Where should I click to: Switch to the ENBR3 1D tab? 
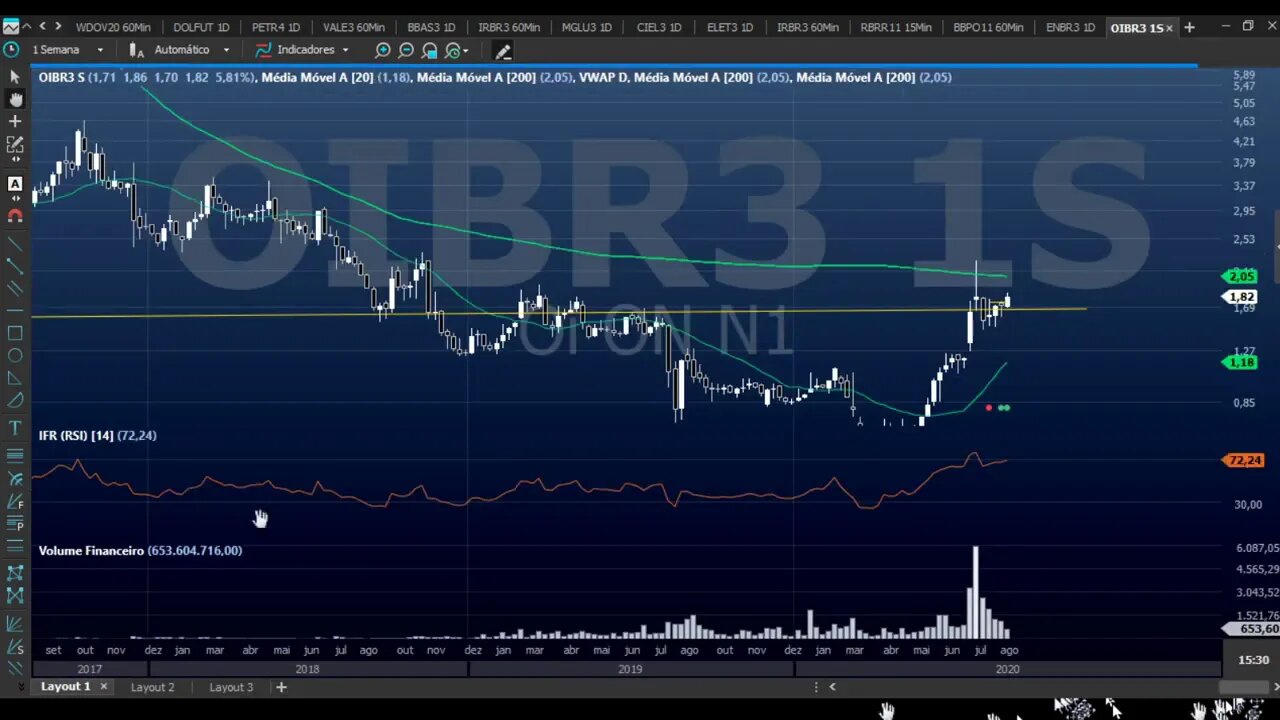(1070, 27)
